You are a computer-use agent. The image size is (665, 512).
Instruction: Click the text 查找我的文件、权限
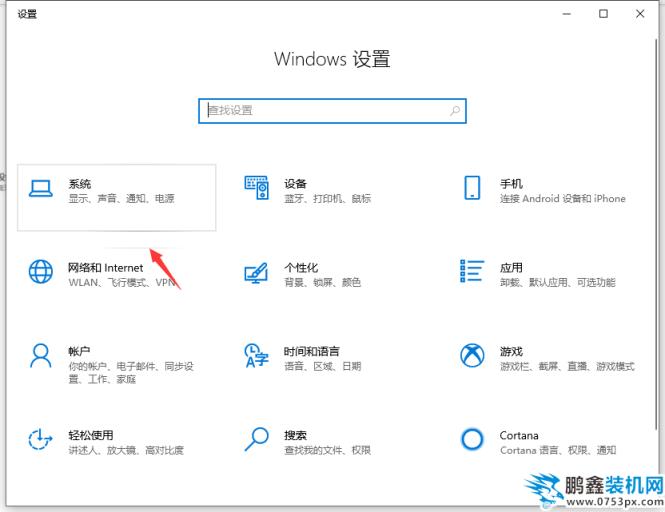pos(327,450)
